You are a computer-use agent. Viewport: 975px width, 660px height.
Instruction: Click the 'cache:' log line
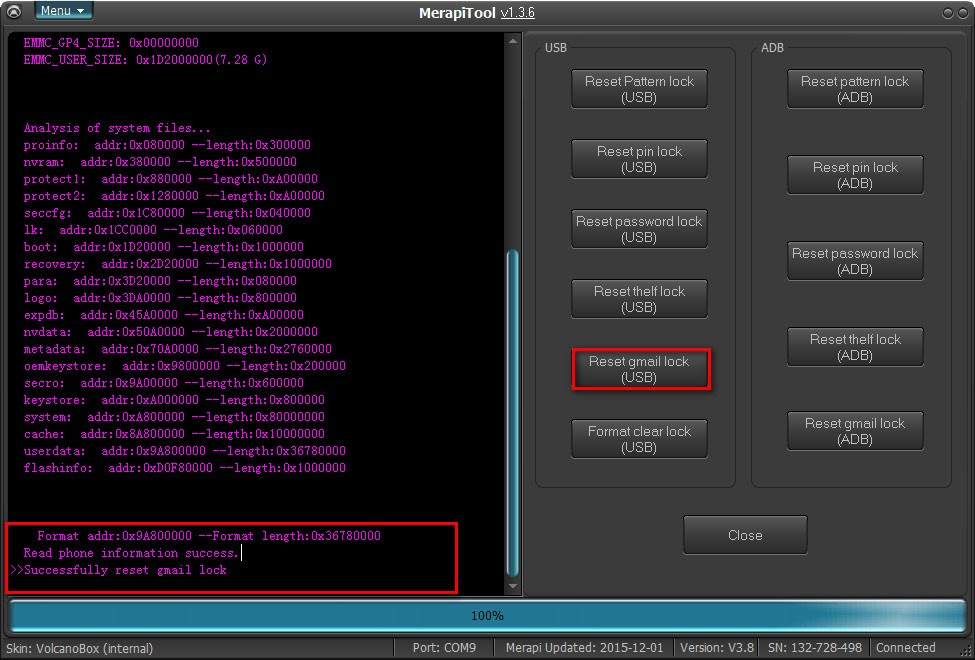tap(174, 434)
